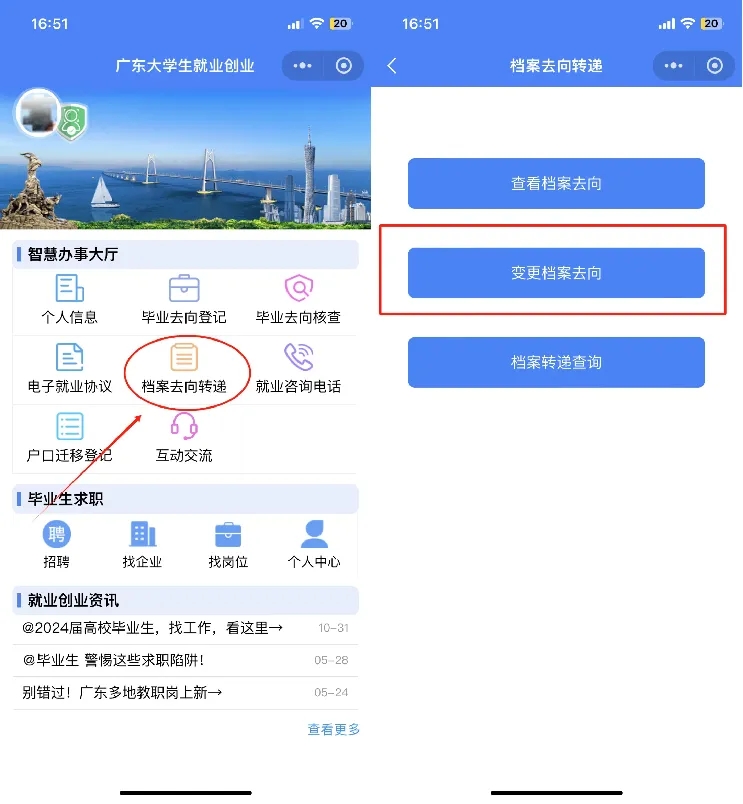Open the 2024届高校毕业生 news item

point(186,628)
